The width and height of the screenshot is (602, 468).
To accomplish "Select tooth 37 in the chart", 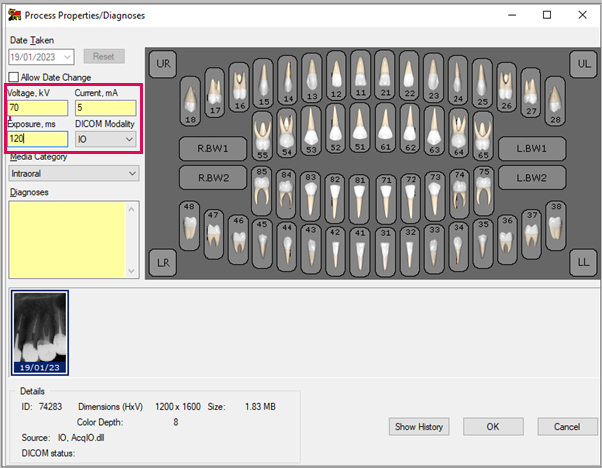I will [x=532, y=234].
